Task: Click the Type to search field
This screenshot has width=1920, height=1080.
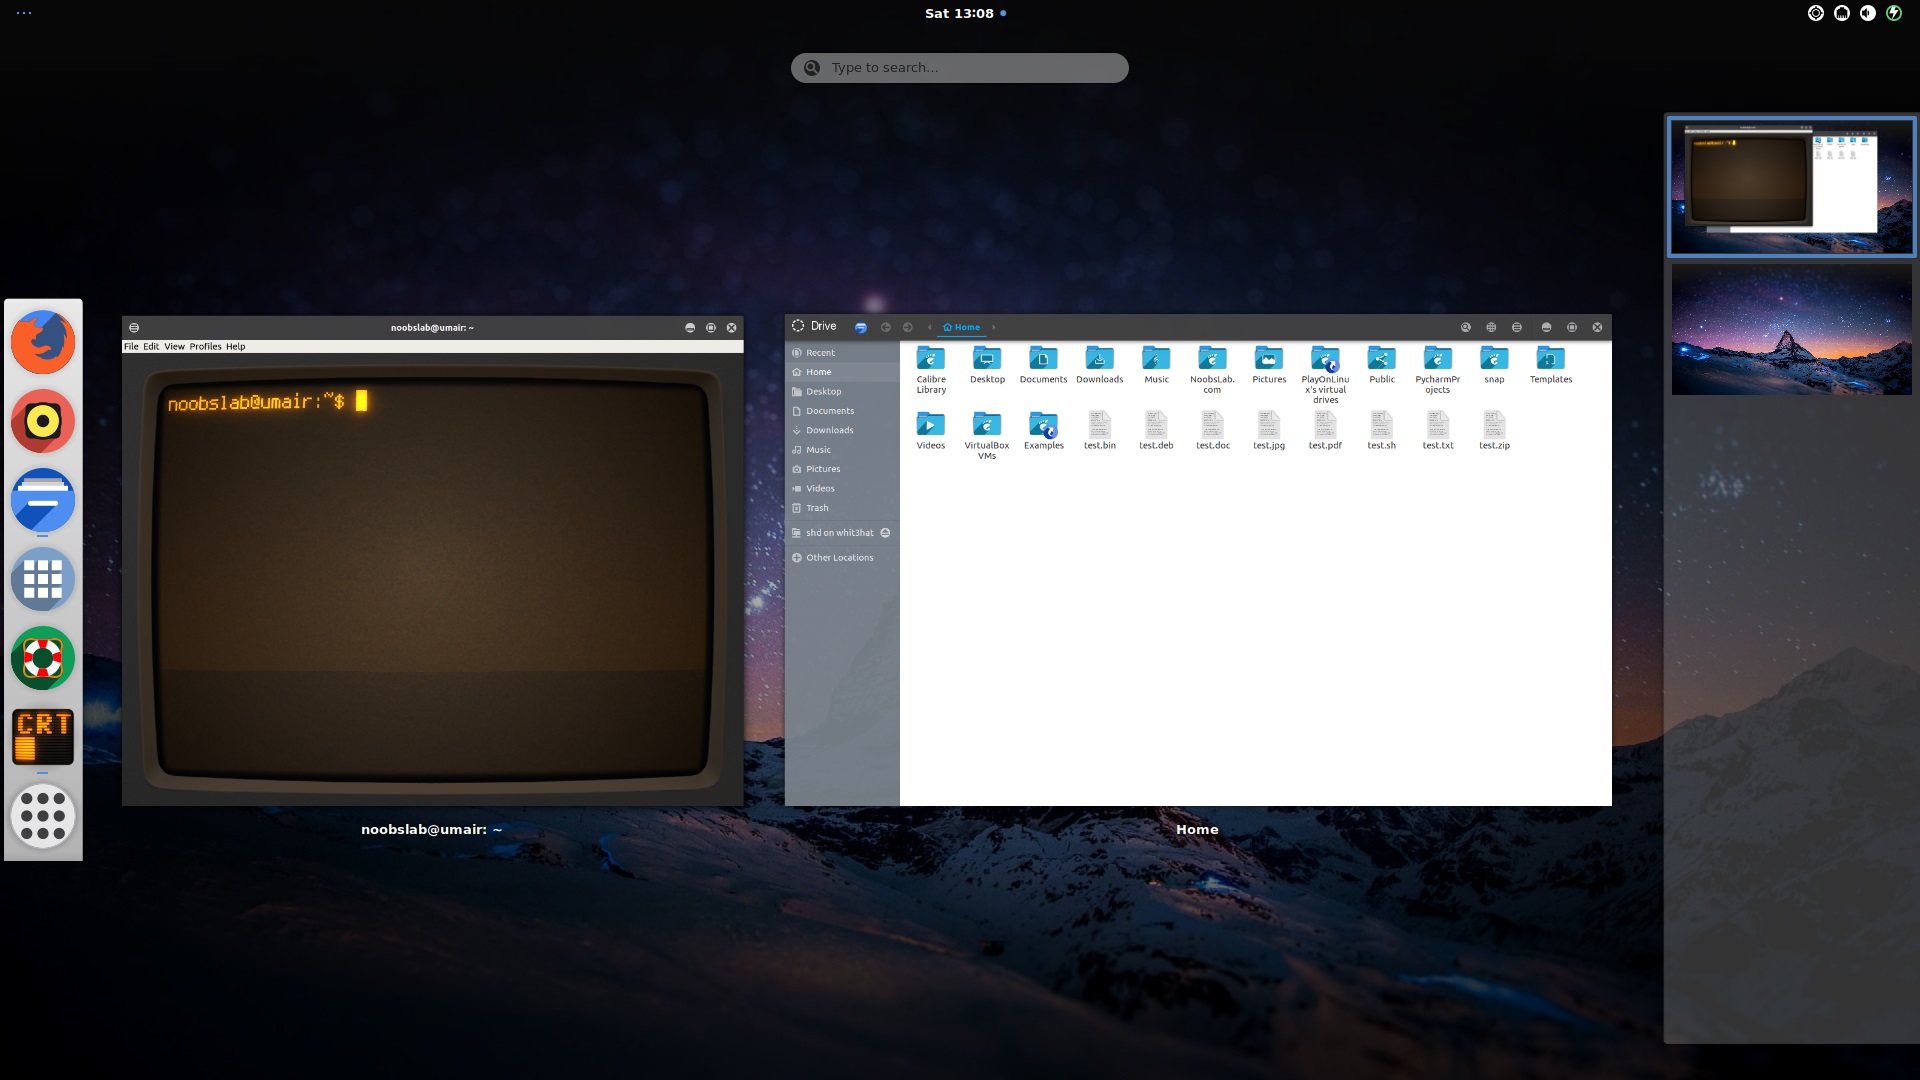Action: 958,67
